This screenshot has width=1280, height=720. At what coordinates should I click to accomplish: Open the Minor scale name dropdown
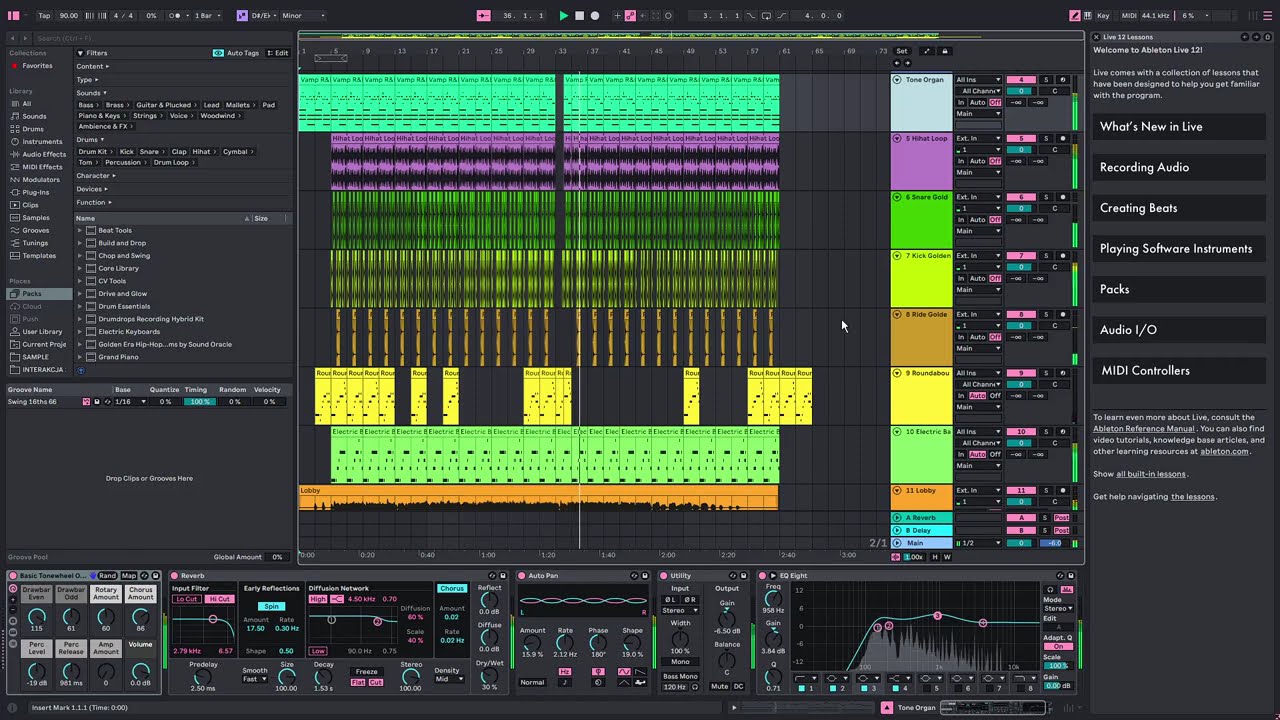click(x=303, y=16)
